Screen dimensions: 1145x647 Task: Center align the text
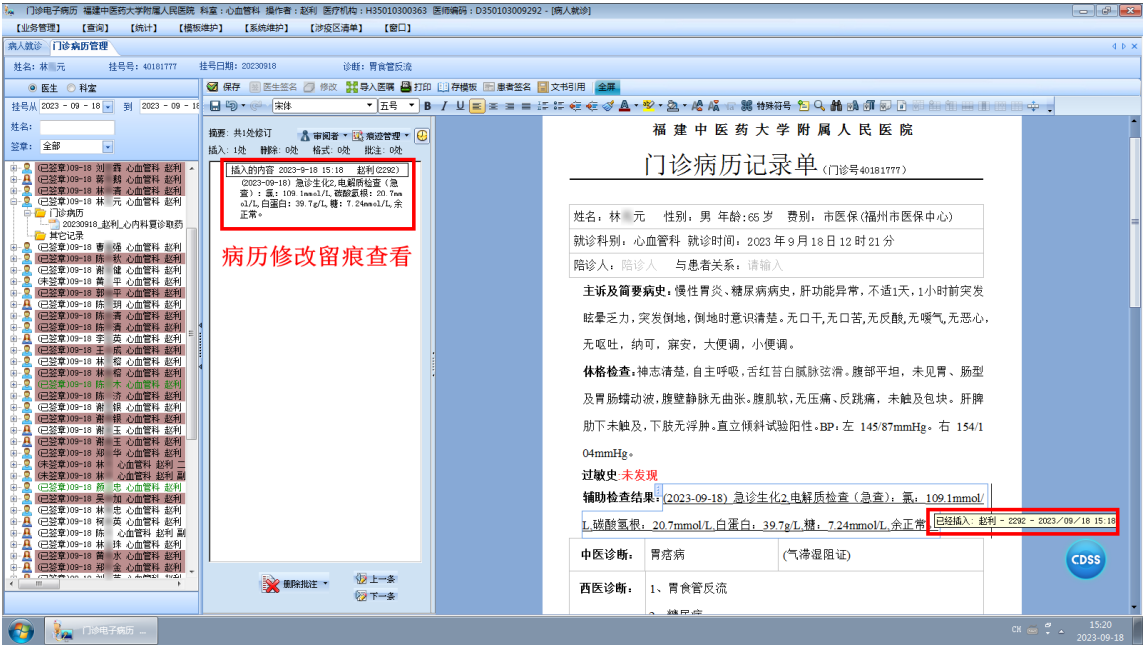tap(494, 106)
